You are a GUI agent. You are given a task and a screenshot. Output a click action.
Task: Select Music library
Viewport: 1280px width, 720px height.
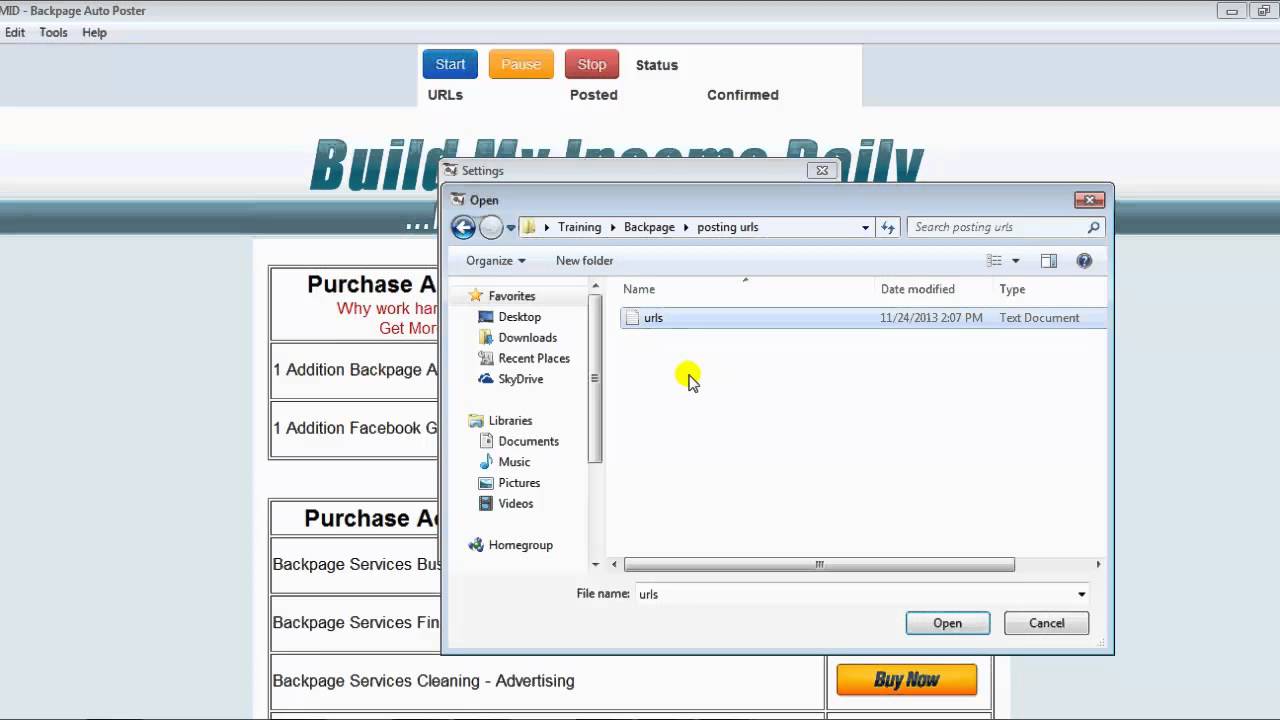pos(514,462)
